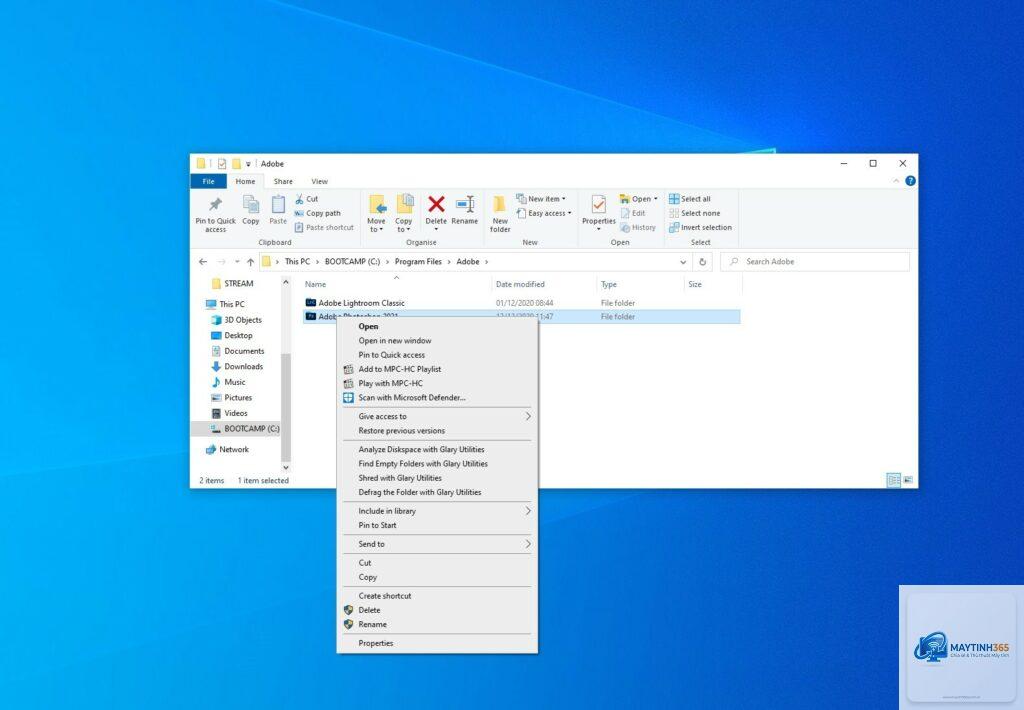Image resolution: width=1024 pixels, height=710 pixels.
Task: Open the New item dropdown
Action: 541,199
